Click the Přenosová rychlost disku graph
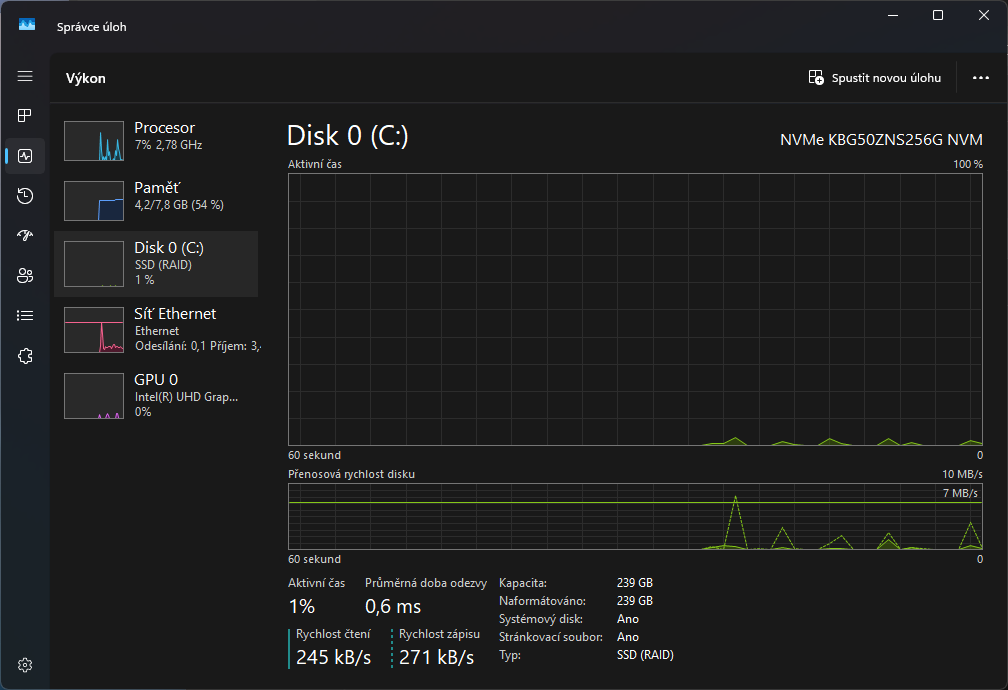 [636, 515]
